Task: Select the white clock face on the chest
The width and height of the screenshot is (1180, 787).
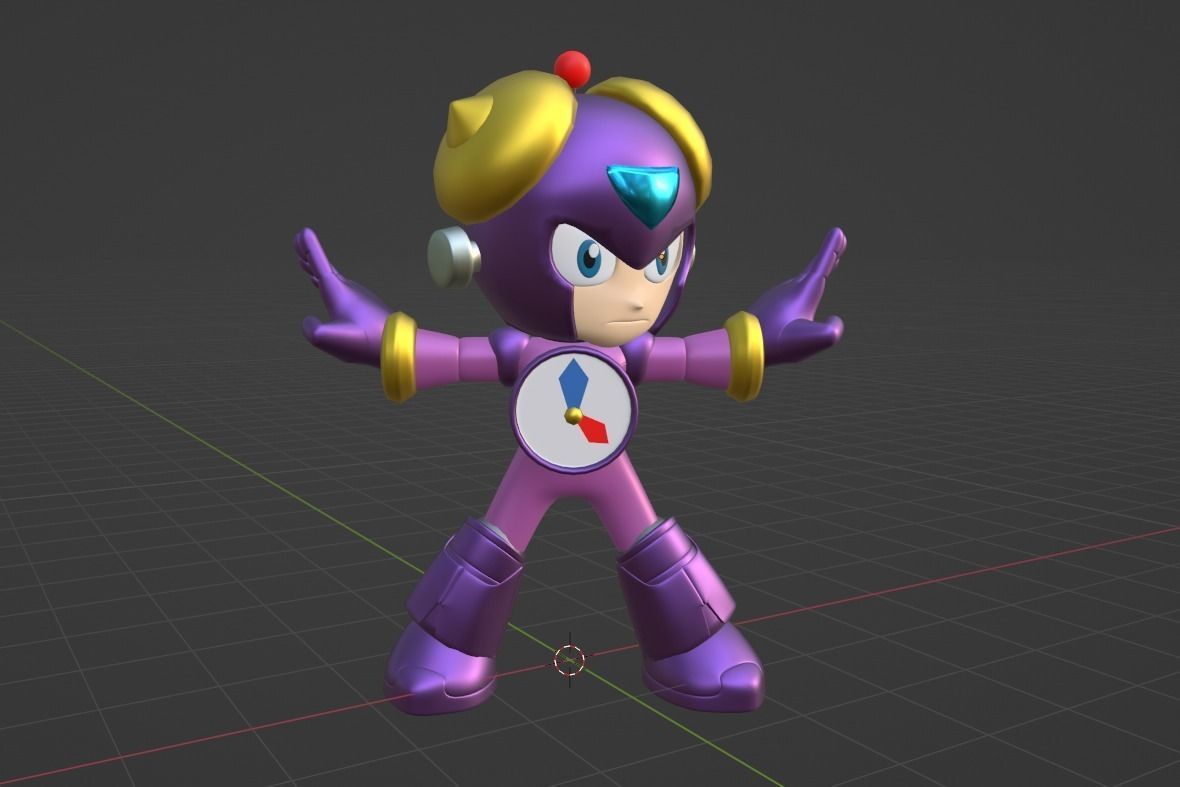Action: [x=574, y=409]
